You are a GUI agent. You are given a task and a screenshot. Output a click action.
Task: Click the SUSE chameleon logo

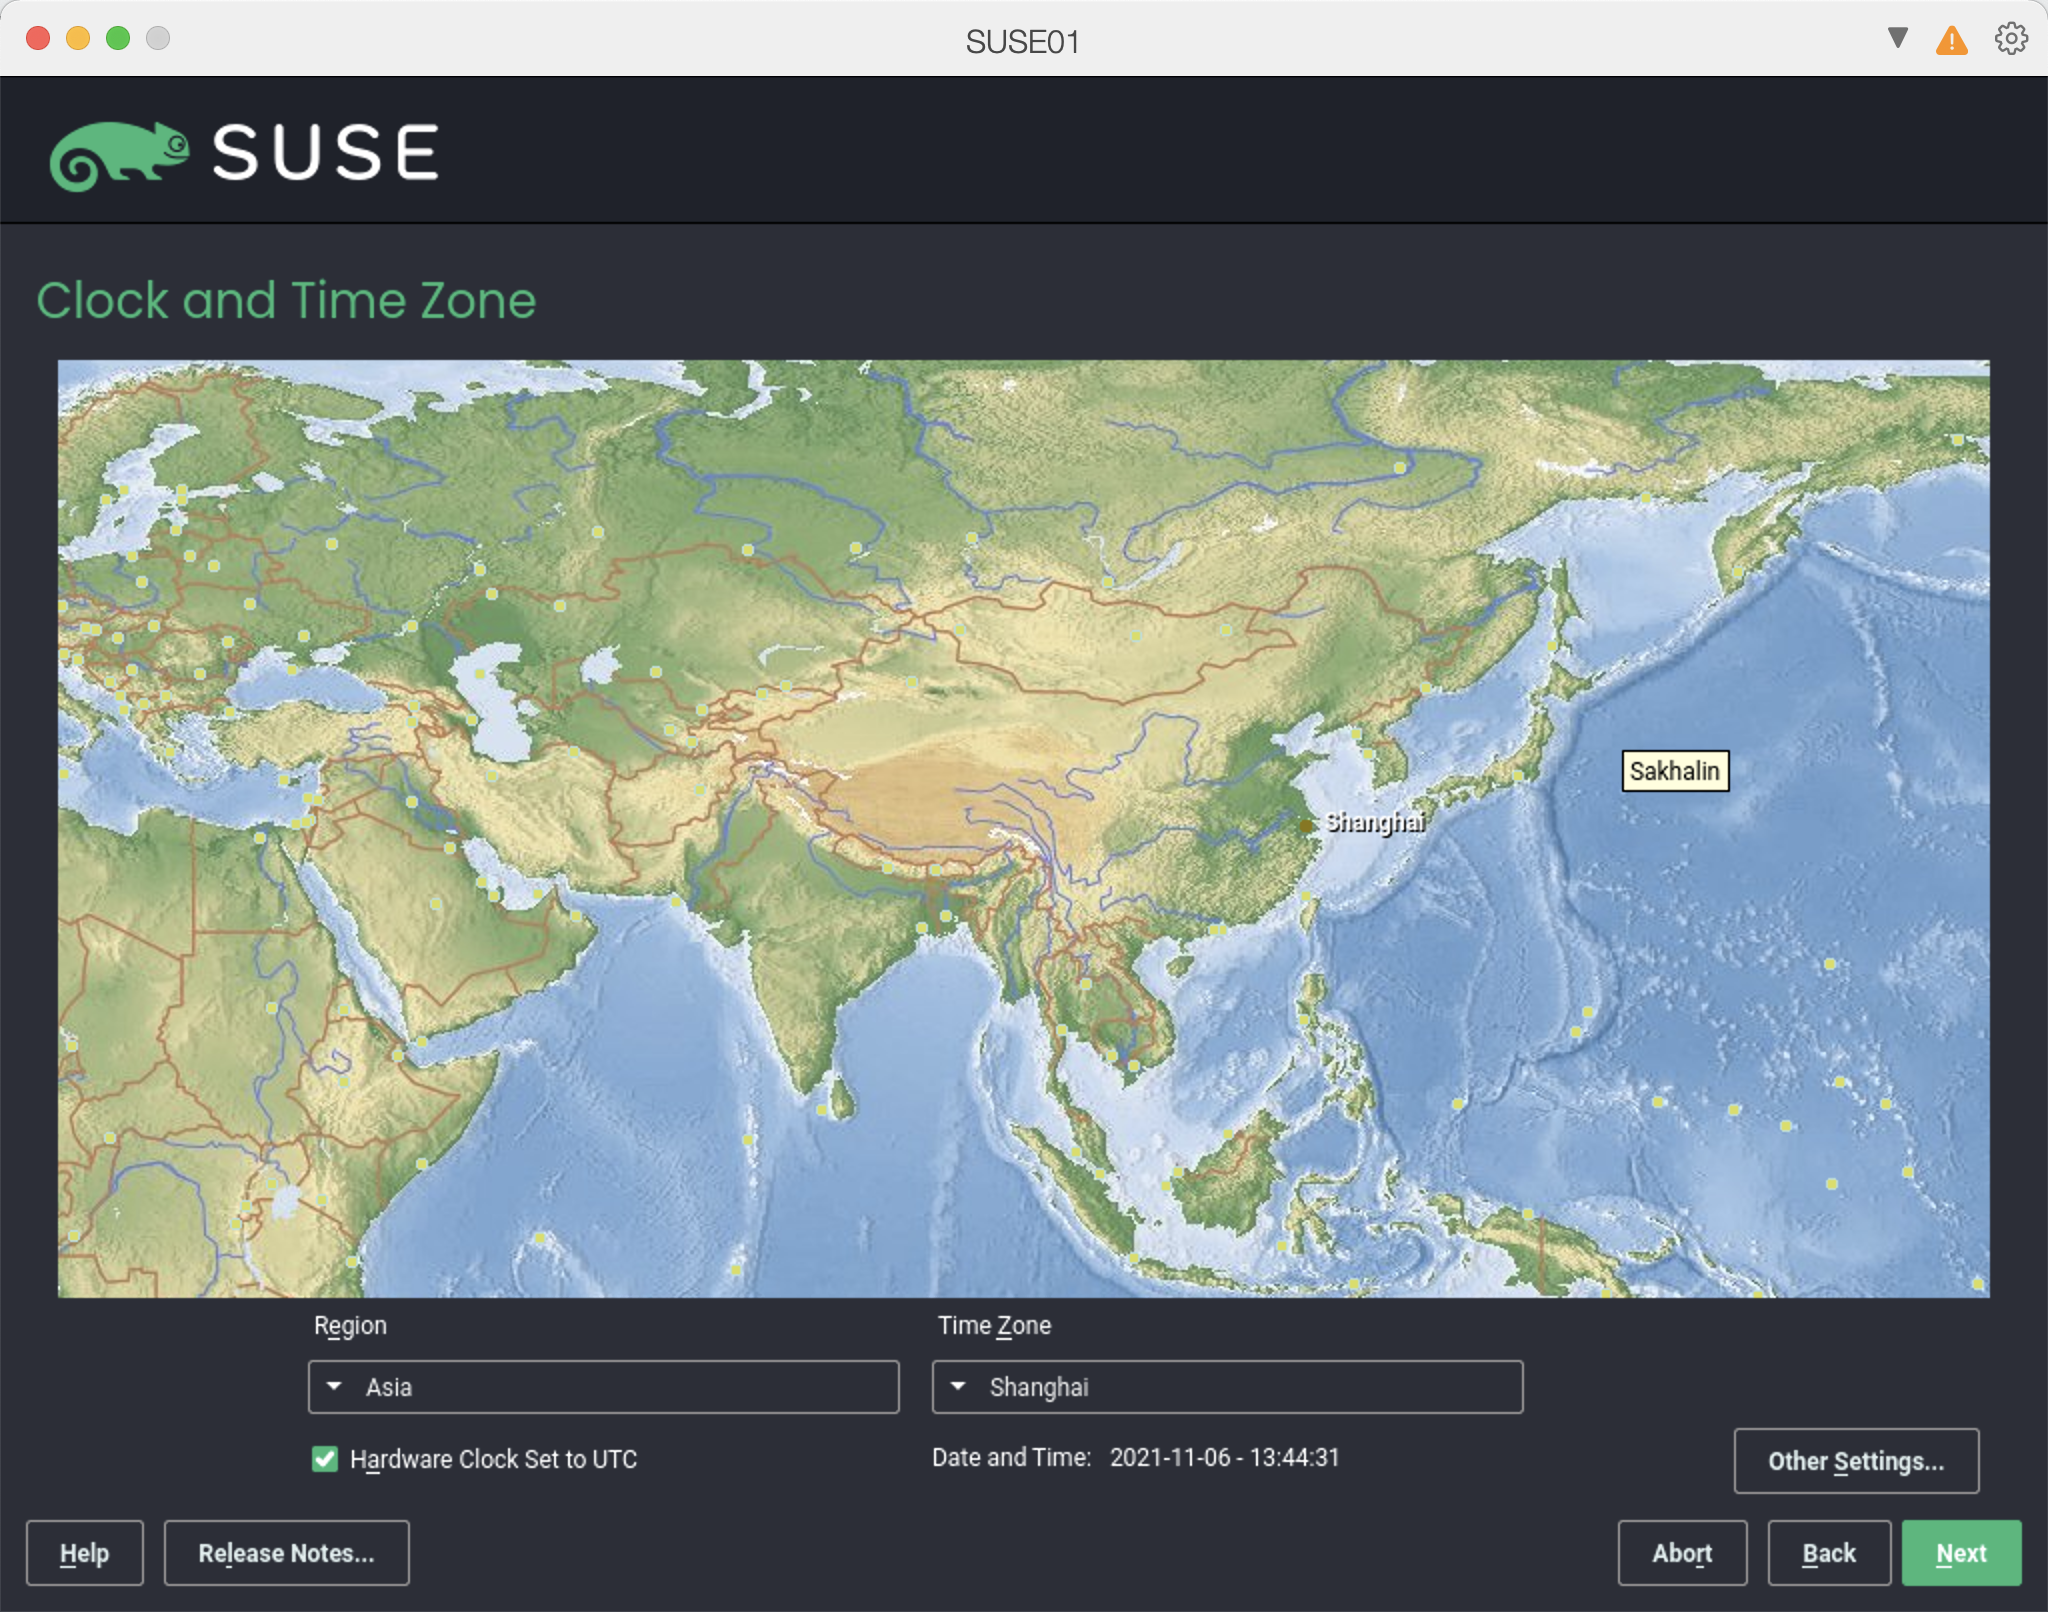click(x=119, y=155)
